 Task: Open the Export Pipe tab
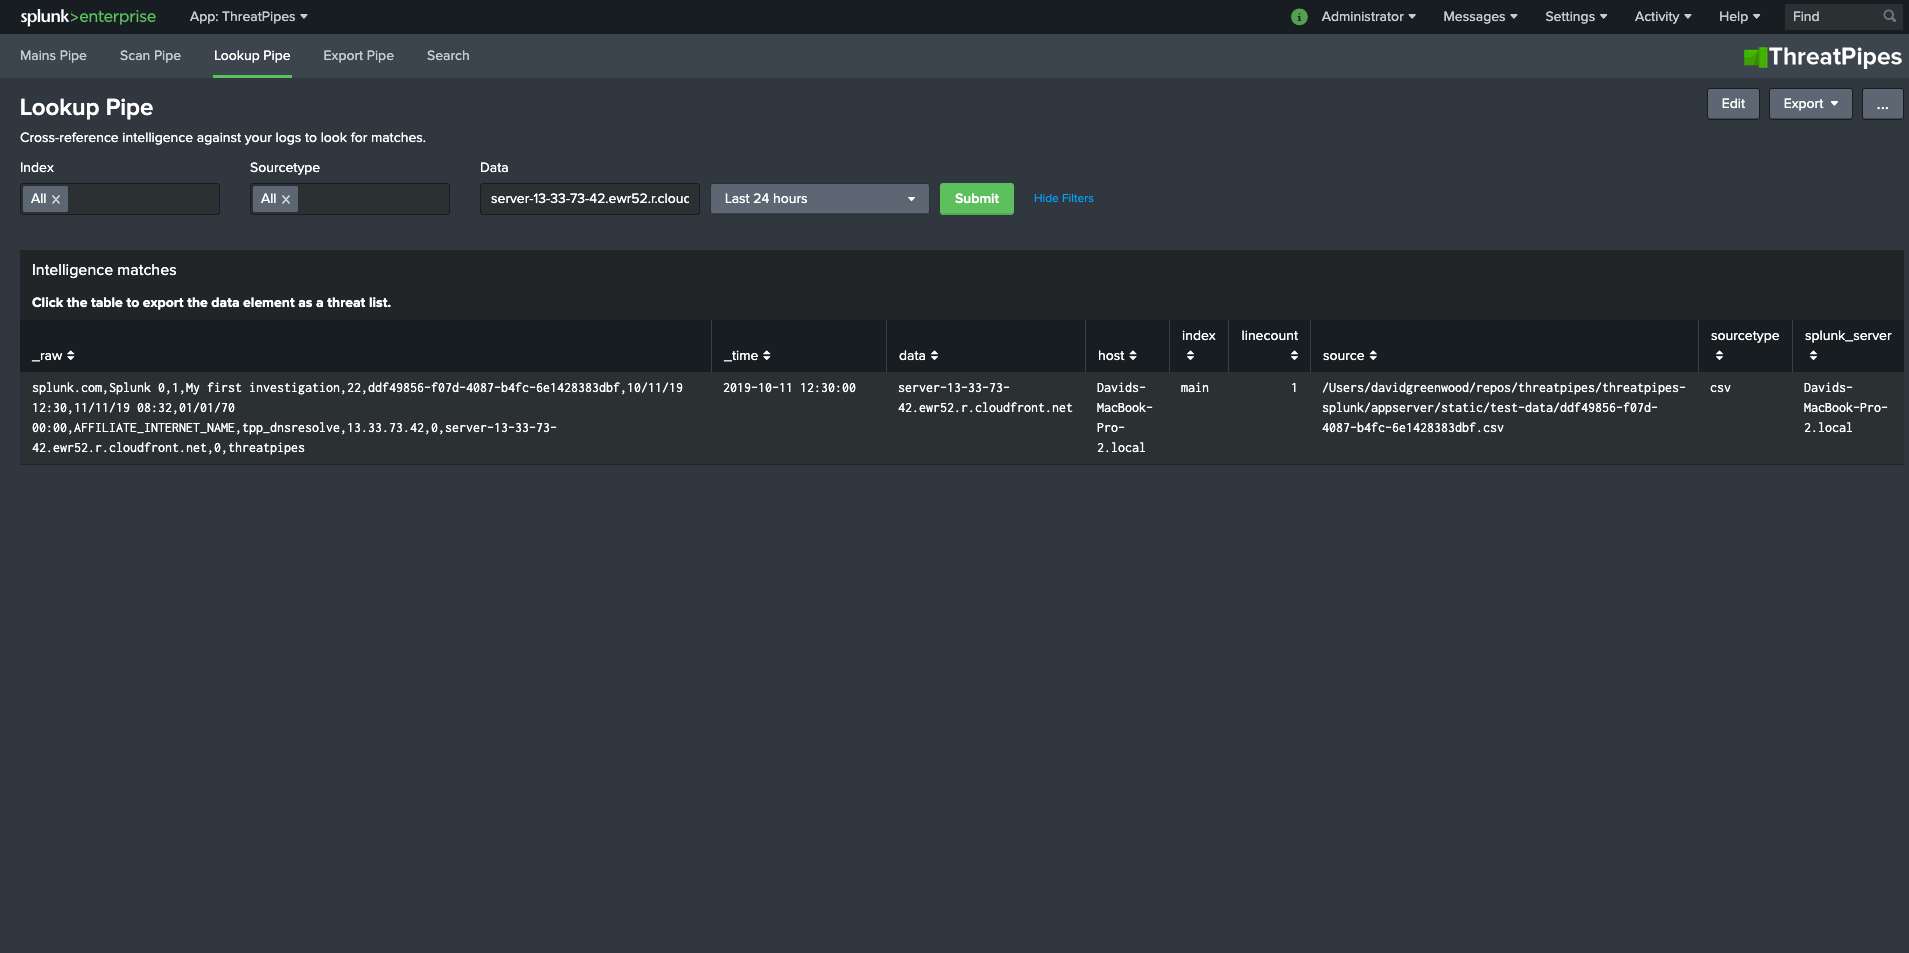358,55
